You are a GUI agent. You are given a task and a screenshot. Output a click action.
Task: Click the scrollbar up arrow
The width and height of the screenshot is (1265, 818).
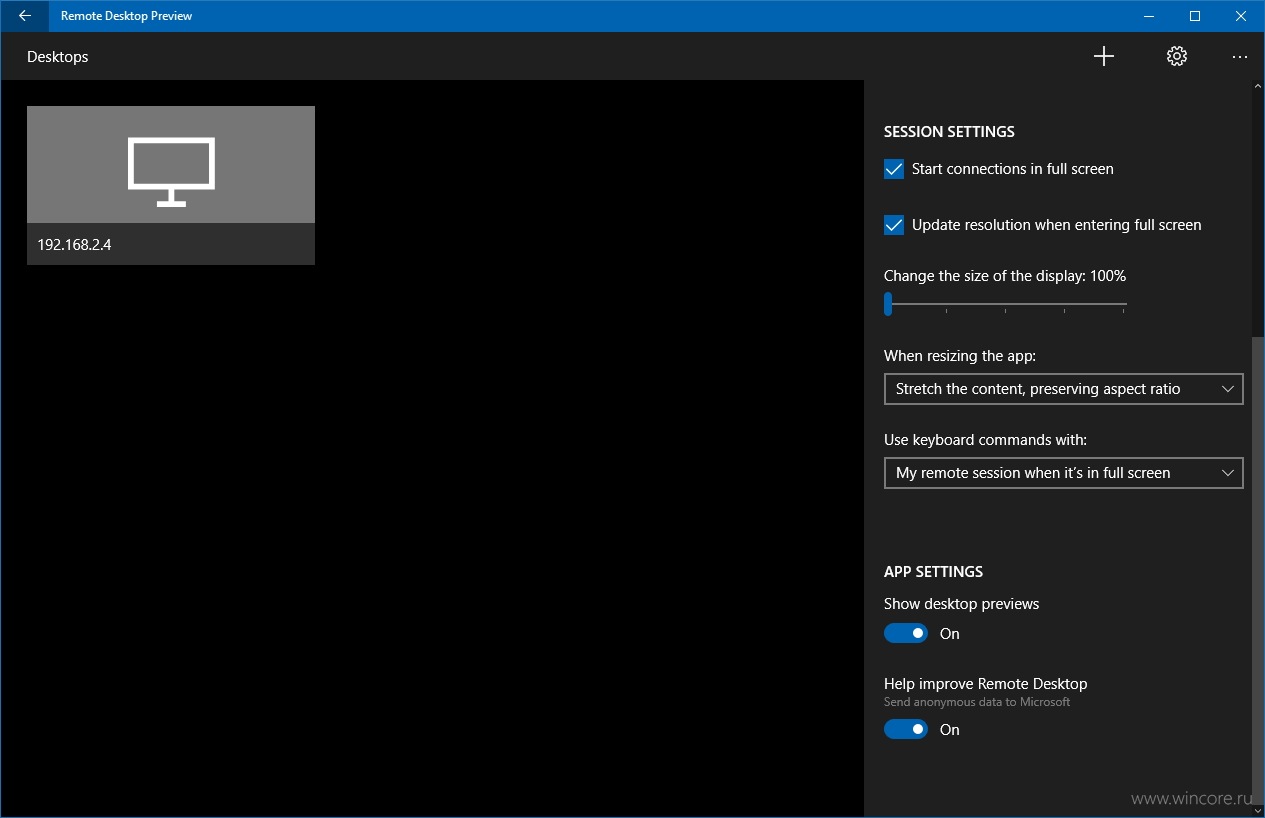click(x=1258, y=87)
